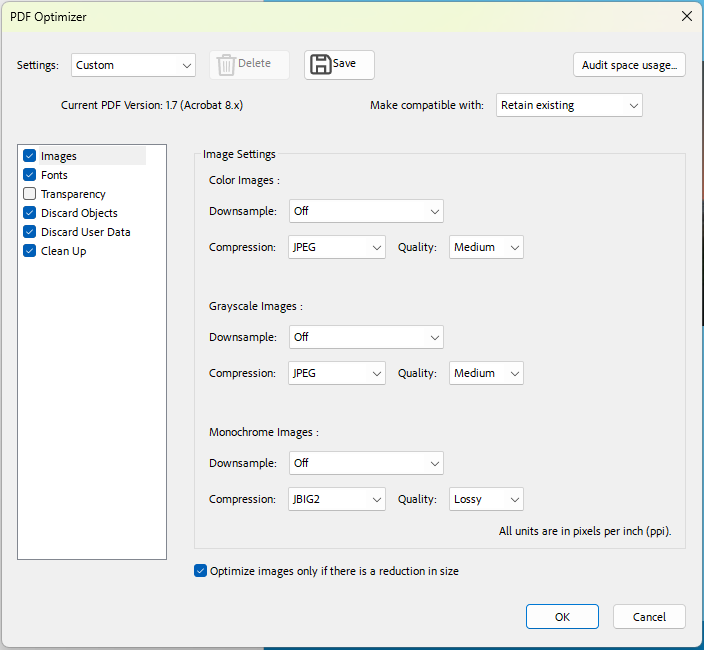Select the Discard Objects panel
The height and width of the screenshot is (650, 704).
79,213
